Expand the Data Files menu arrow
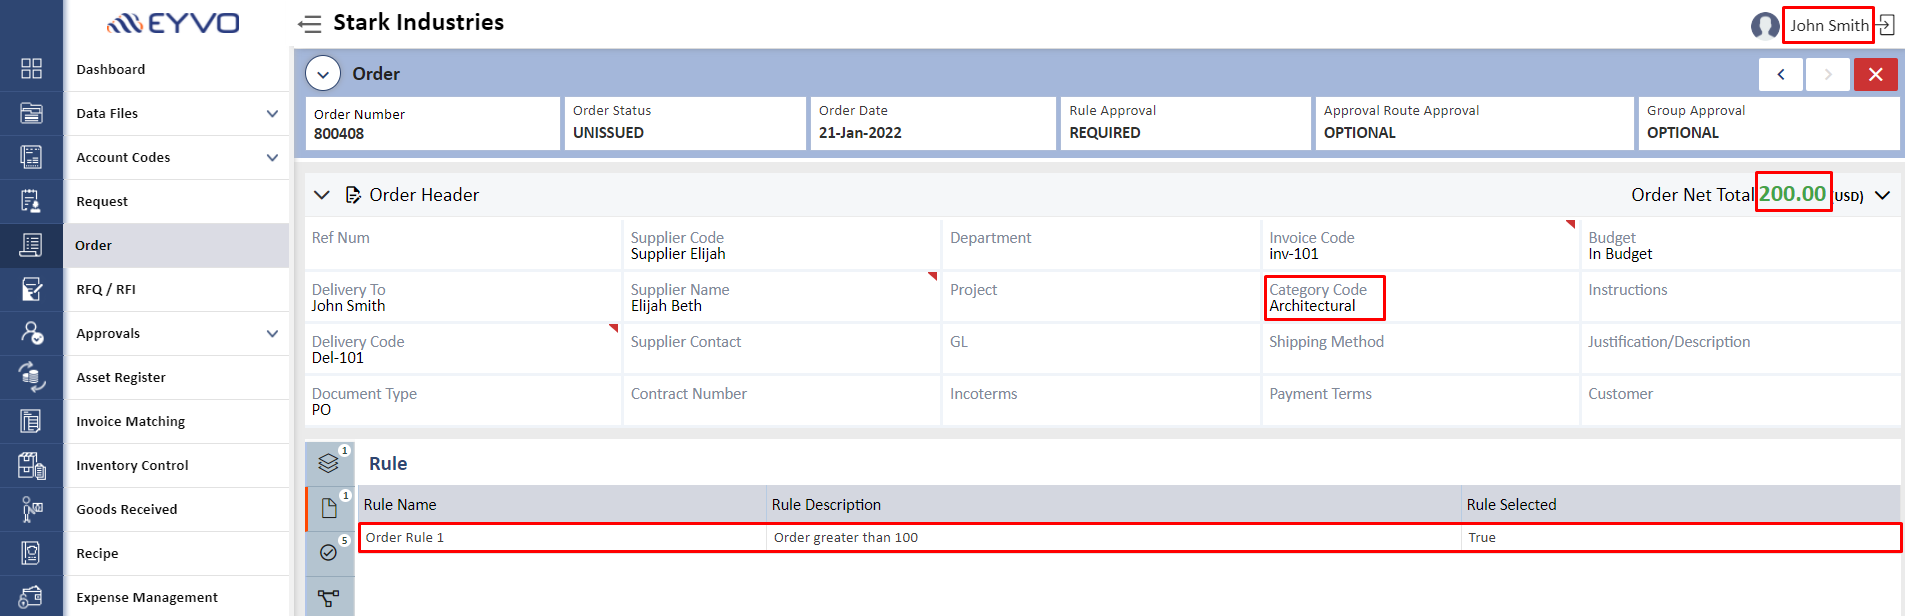Screen dimensions: 1905x616 tap(272, 114)
